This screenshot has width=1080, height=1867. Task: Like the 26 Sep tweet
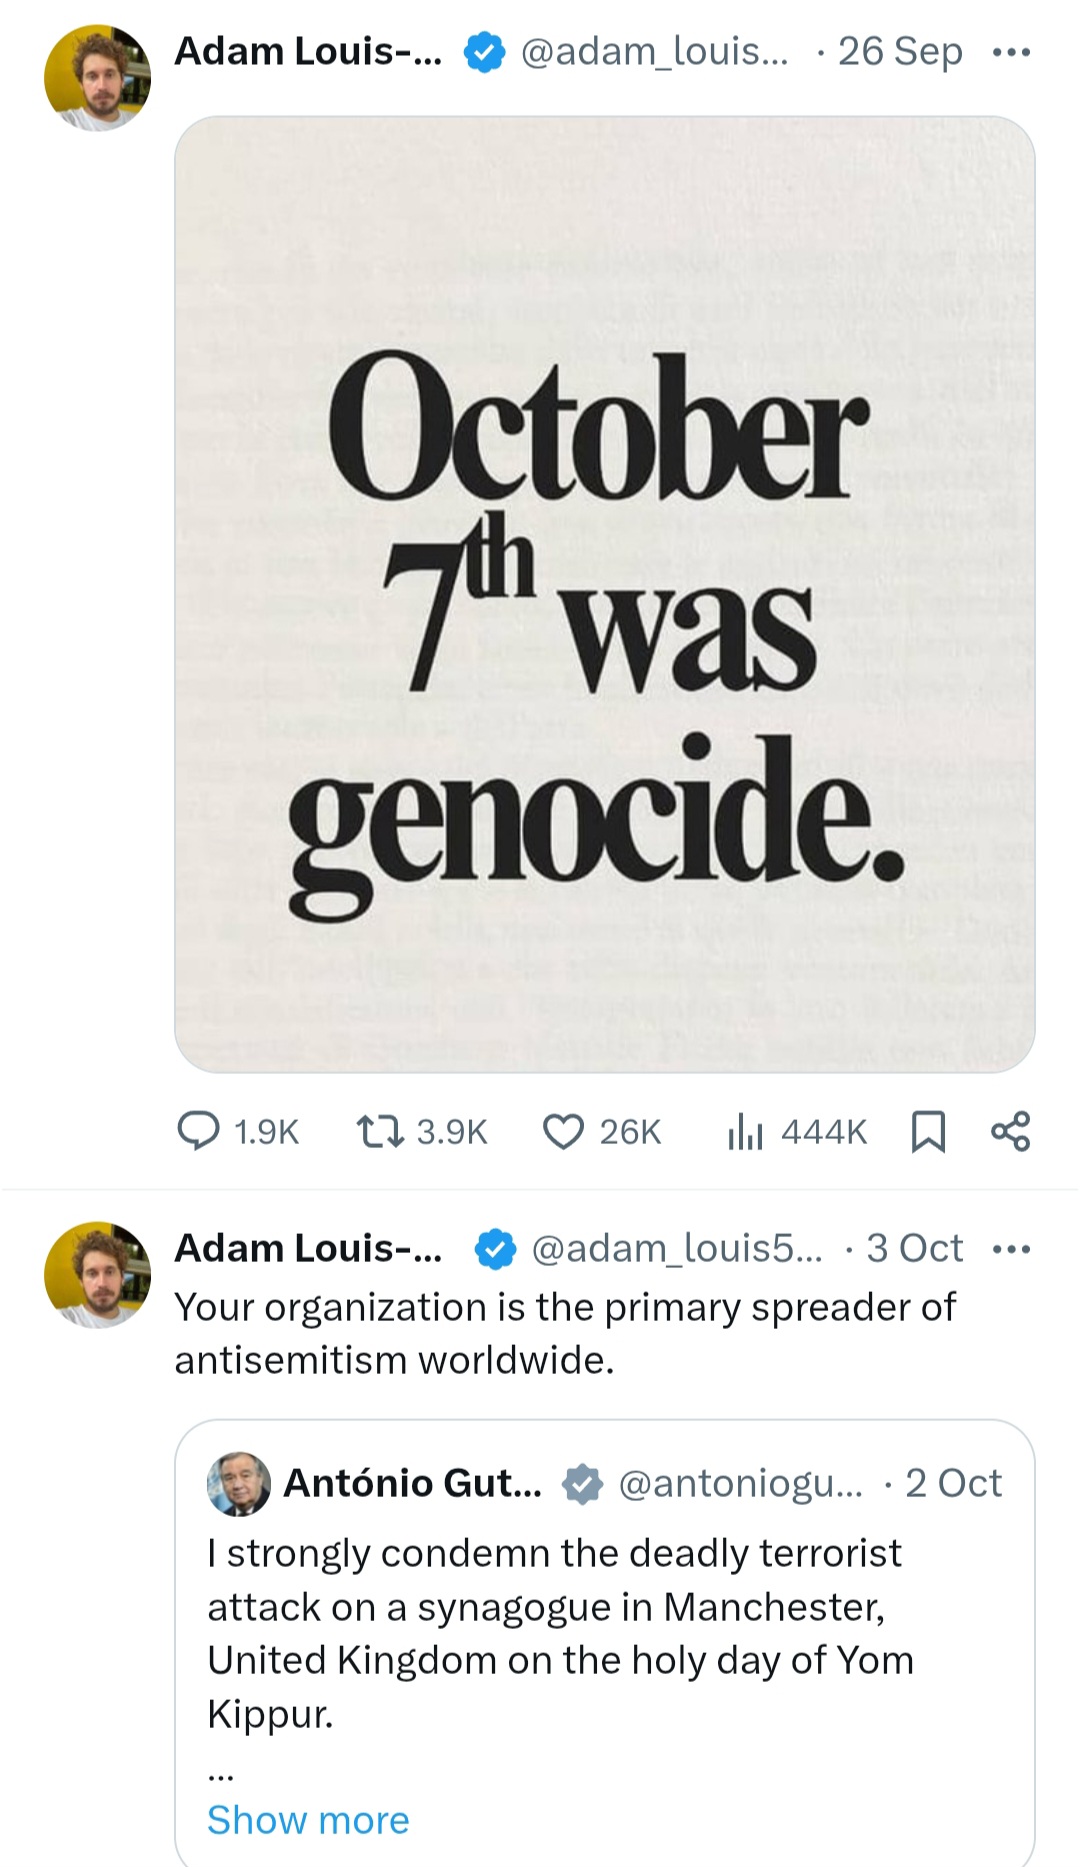602,1131
